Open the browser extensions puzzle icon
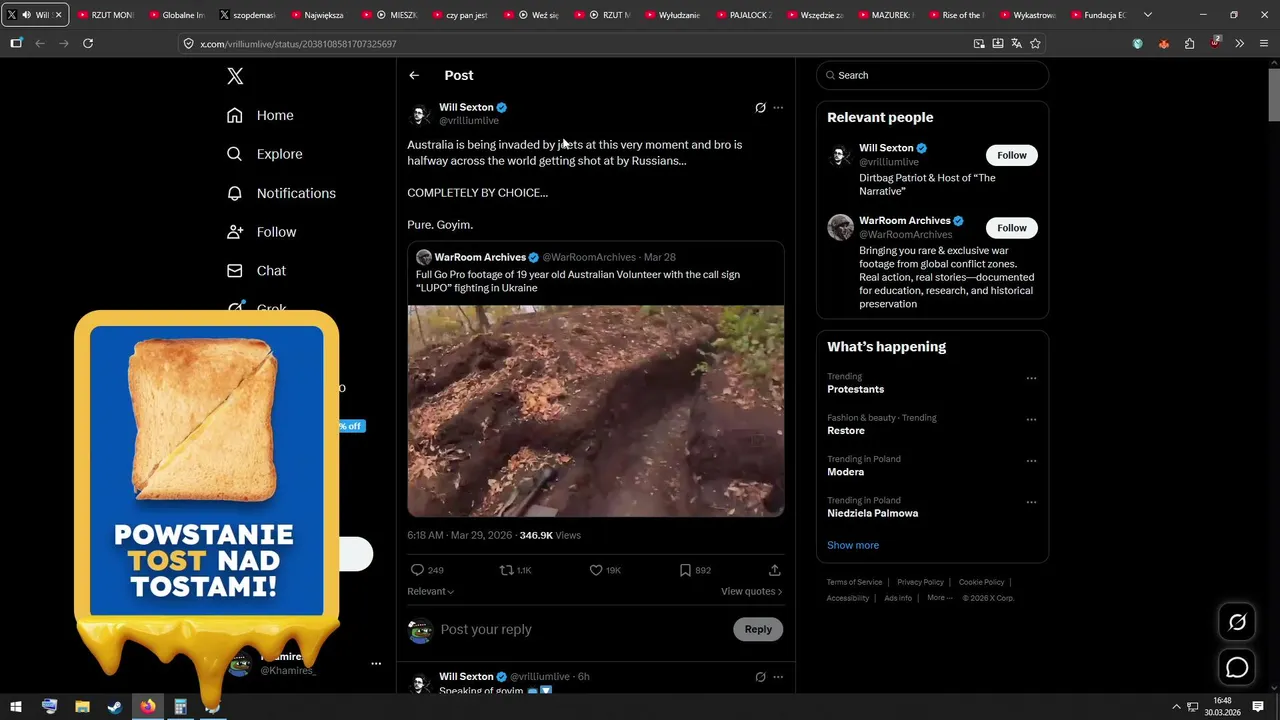This screenshot has width=1280, height=720. [1189, 43]
